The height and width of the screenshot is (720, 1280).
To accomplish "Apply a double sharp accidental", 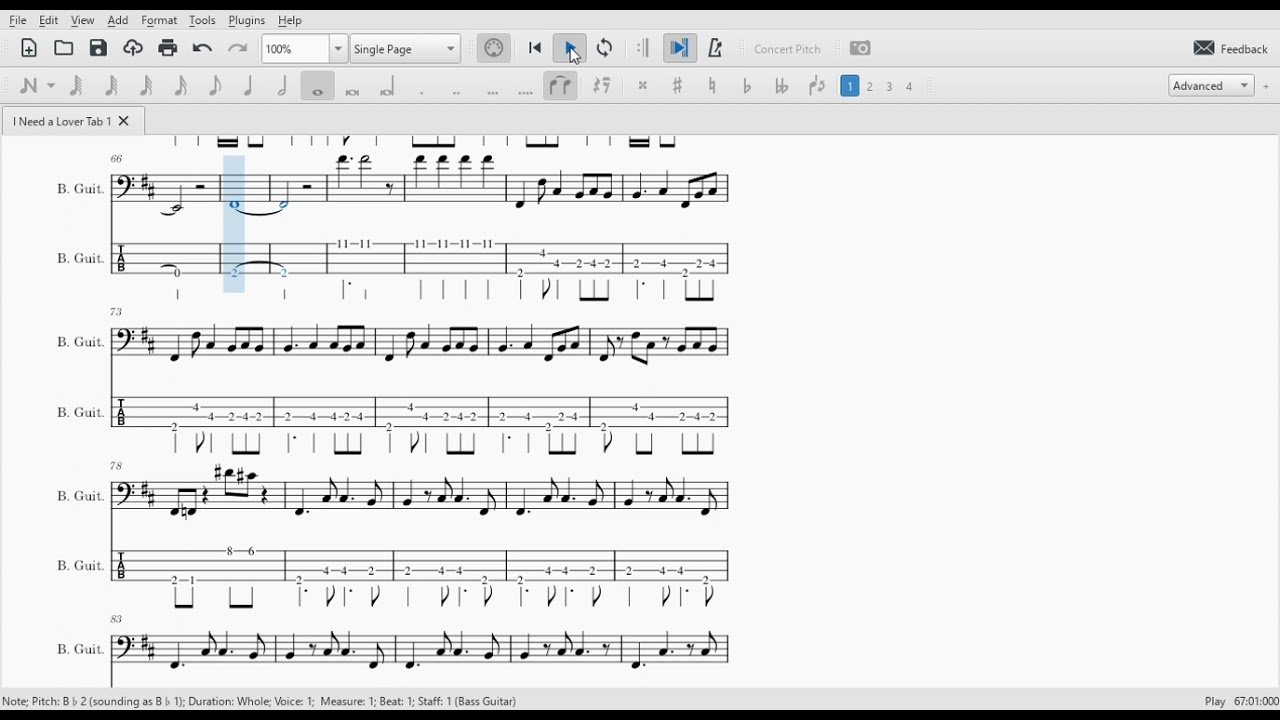I will pos(643,86).
